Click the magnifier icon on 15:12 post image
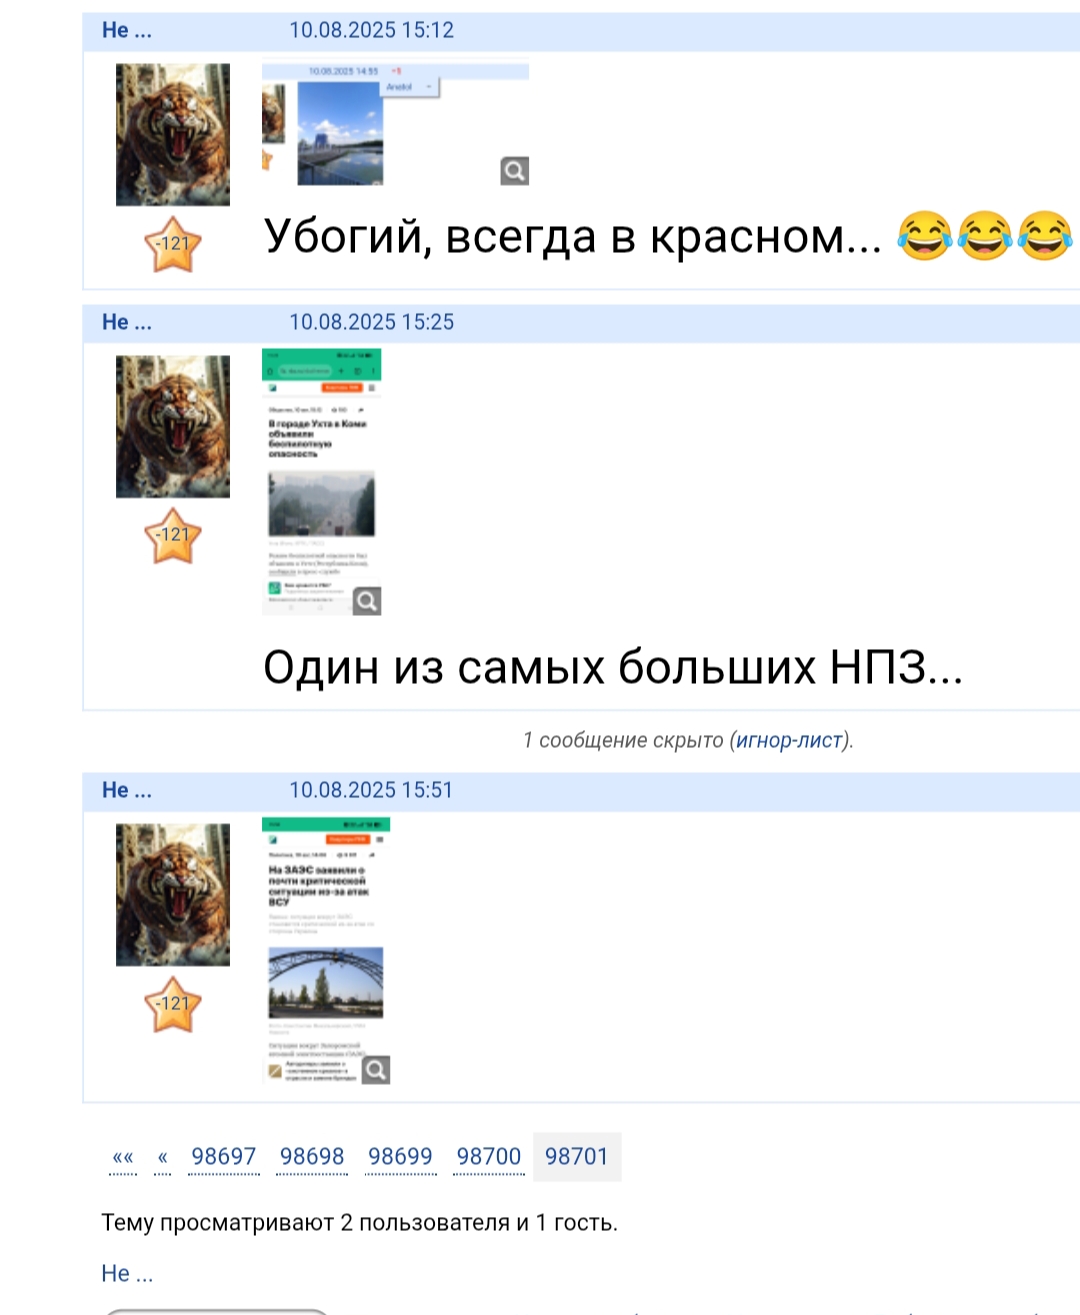Viewport: 1080px width, 1315px height. (514, 171)
